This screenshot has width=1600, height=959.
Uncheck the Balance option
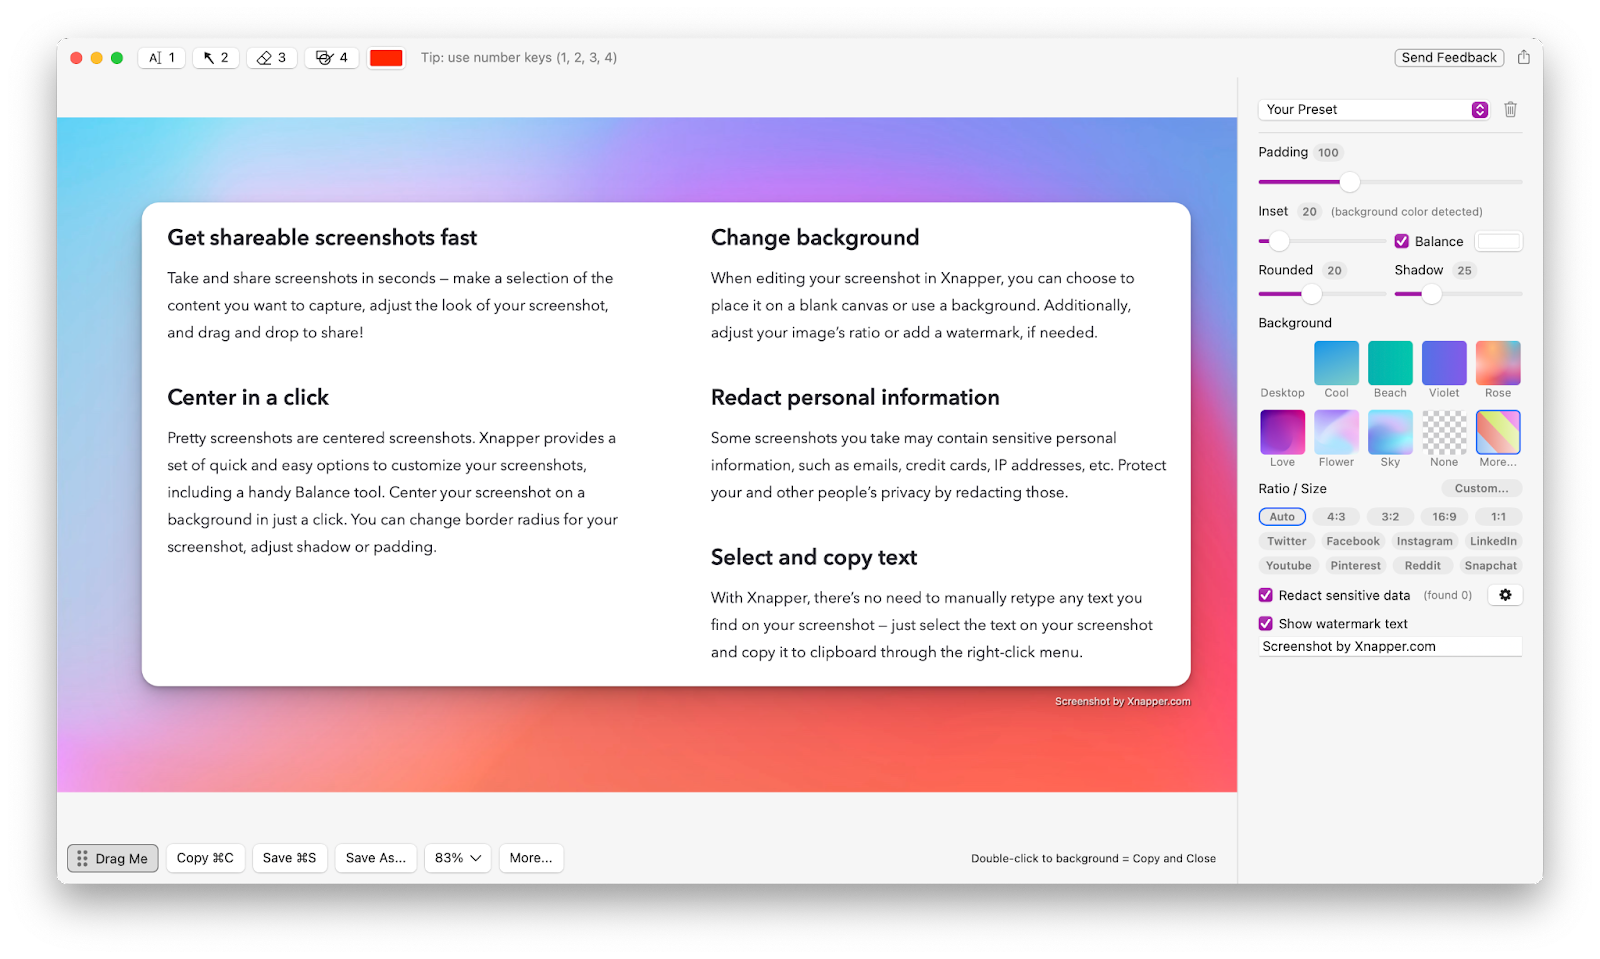click(x=1402, y=241)
